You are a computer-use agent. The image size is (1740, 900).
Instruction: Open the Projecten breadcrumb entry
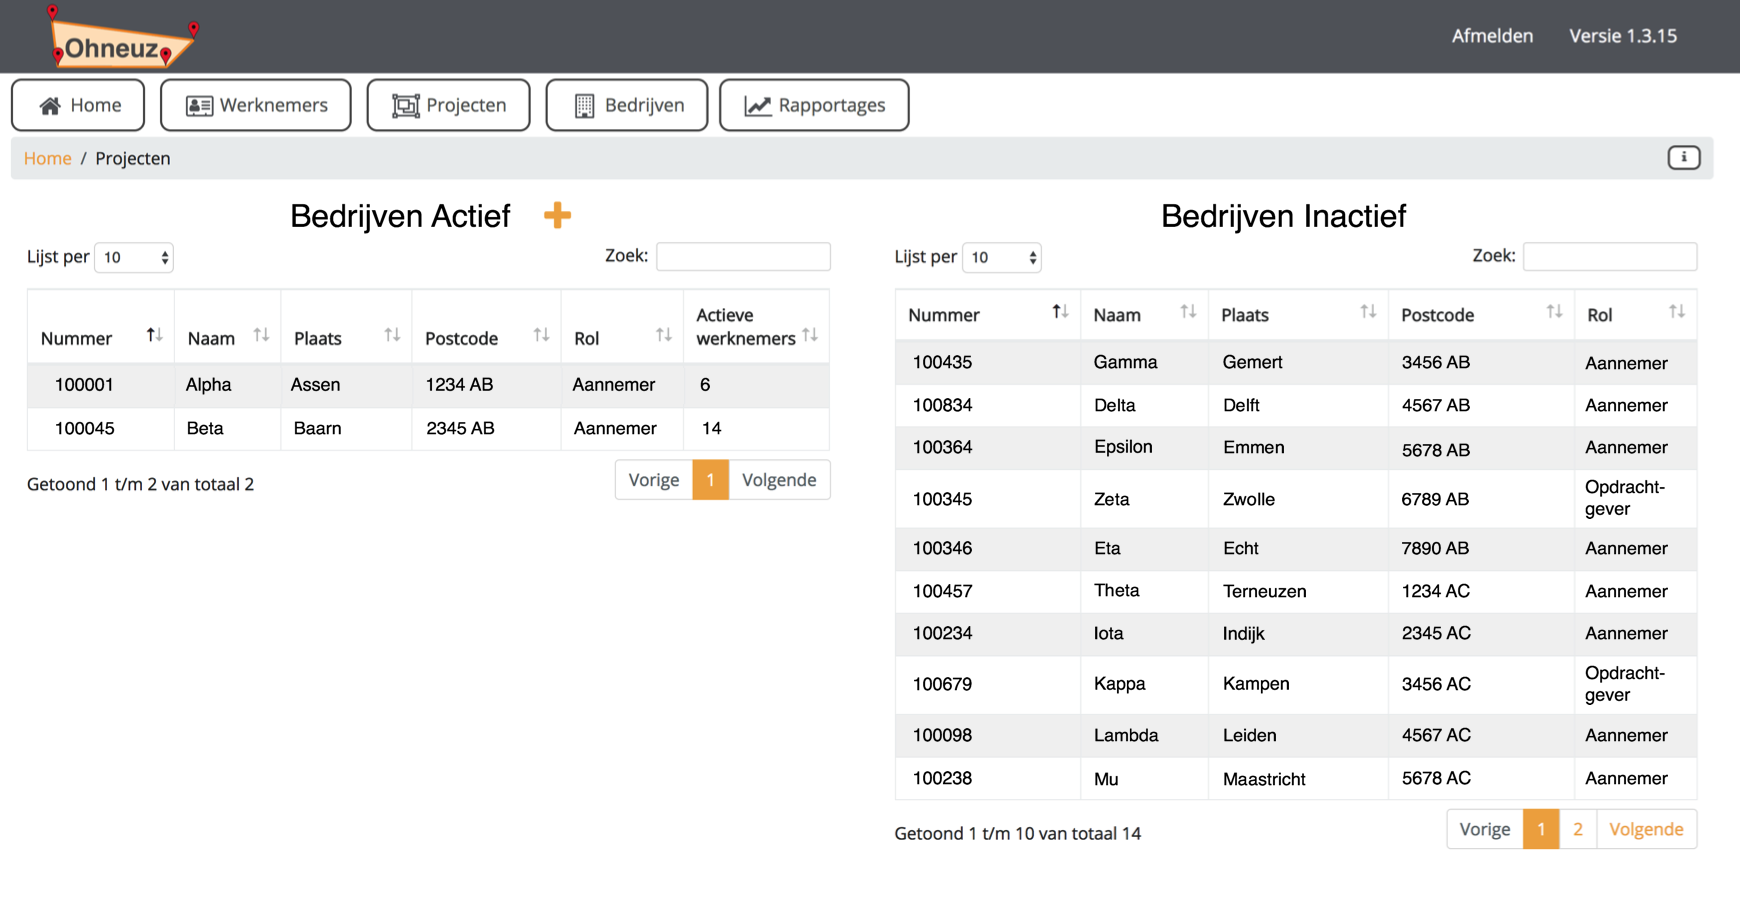[133, 158]
